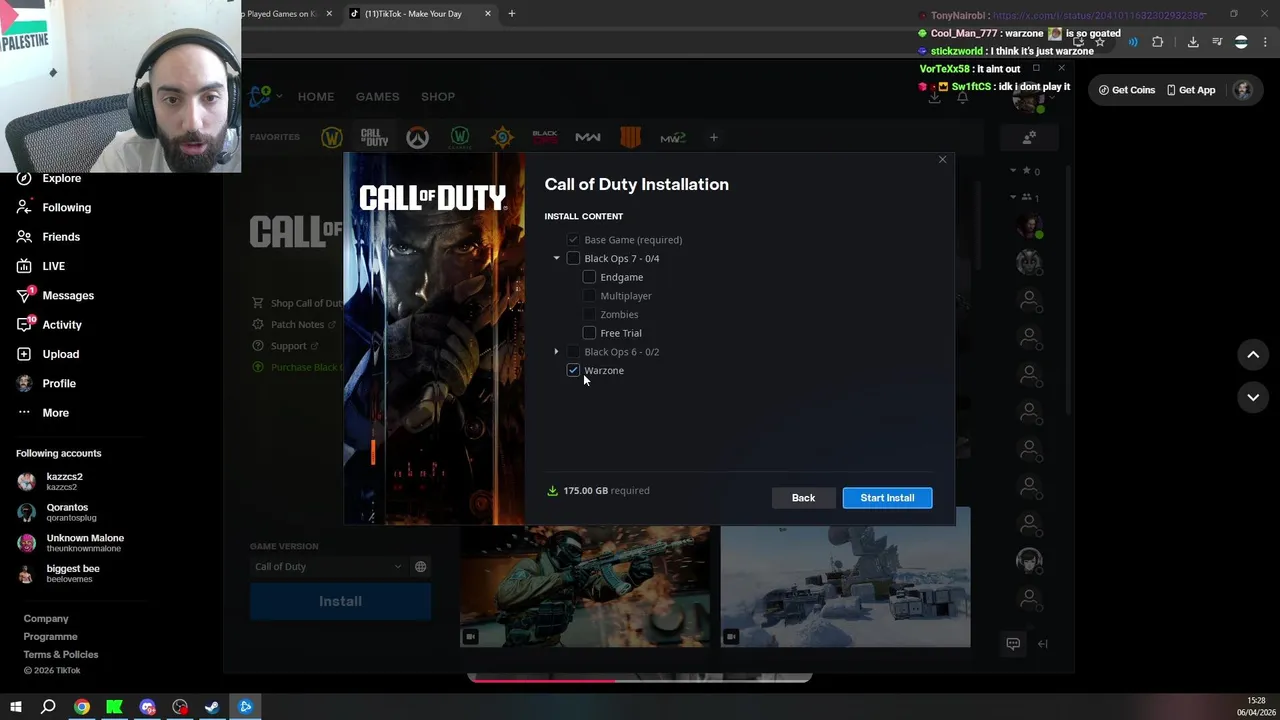This screenshot has height=720, width=1280.
Task: Open Black Ops 4 orange favorite icon
Action: click(x=630, y=138)
